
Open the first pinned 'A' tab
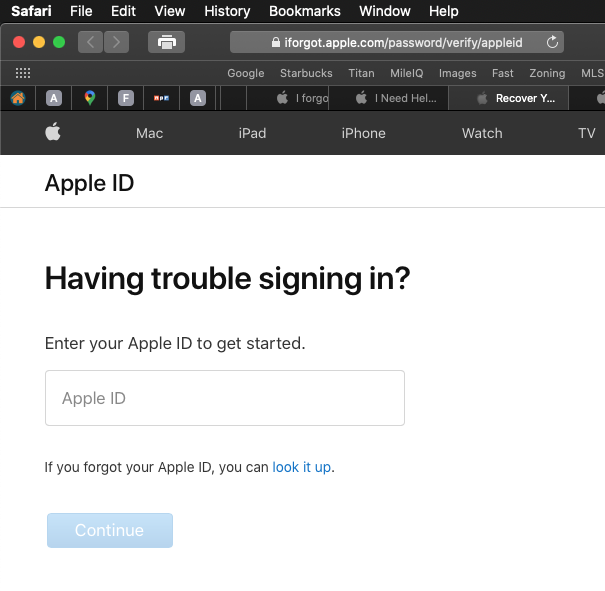pyautogui.click(x=54, y=98)
